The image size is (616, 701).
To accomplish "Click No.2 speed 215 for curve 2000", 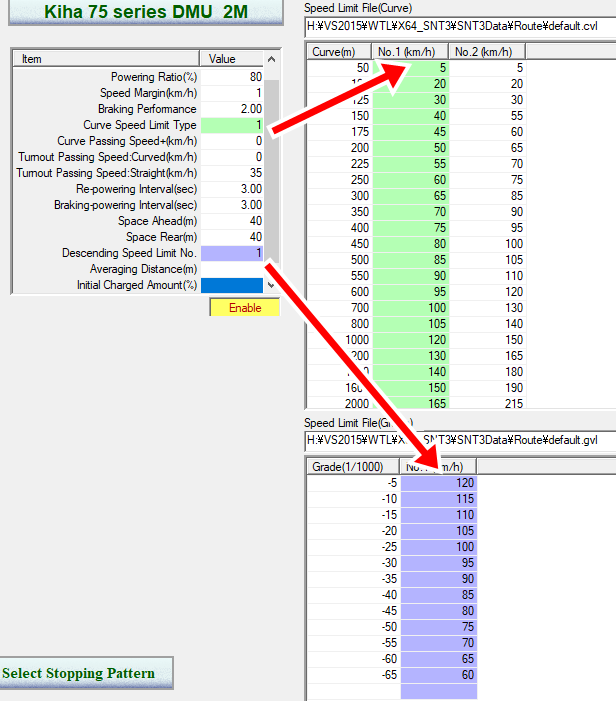I will [487, 403].
